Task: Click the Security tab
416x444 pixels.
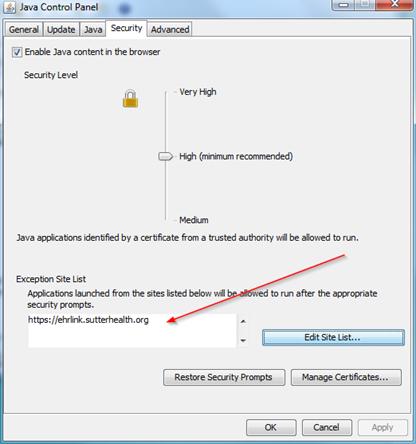Action: point(126,28)
